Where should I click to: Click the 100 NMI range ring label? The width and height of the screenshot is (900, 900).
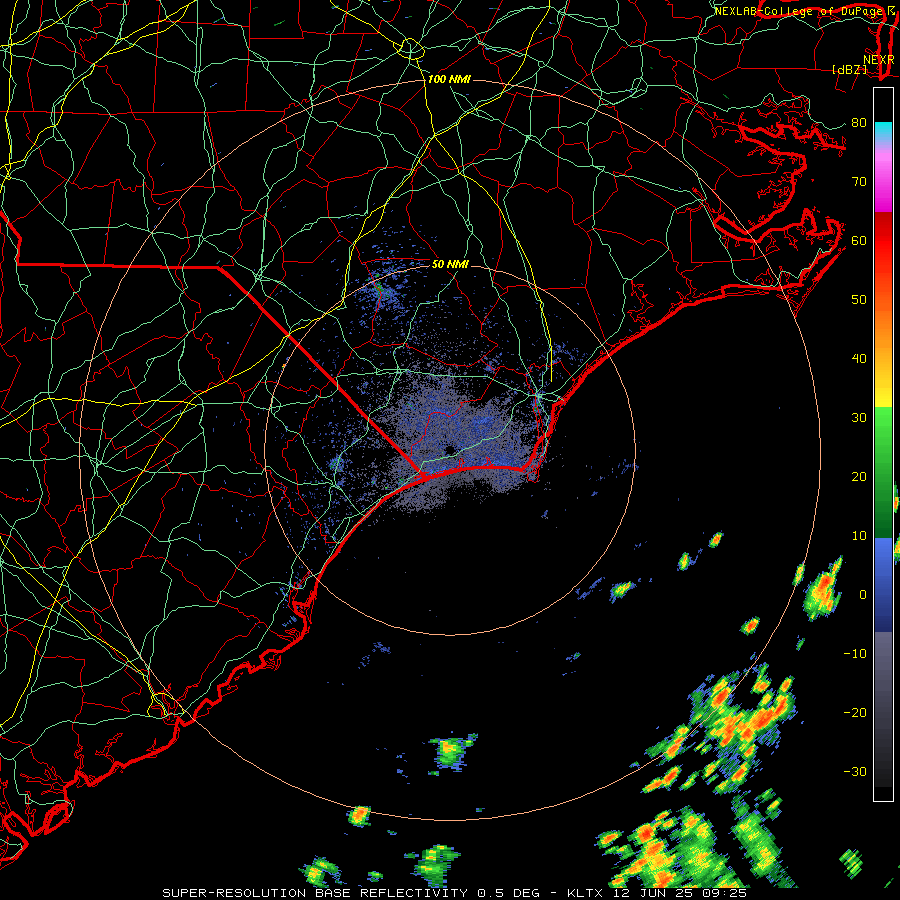(449, 79)
